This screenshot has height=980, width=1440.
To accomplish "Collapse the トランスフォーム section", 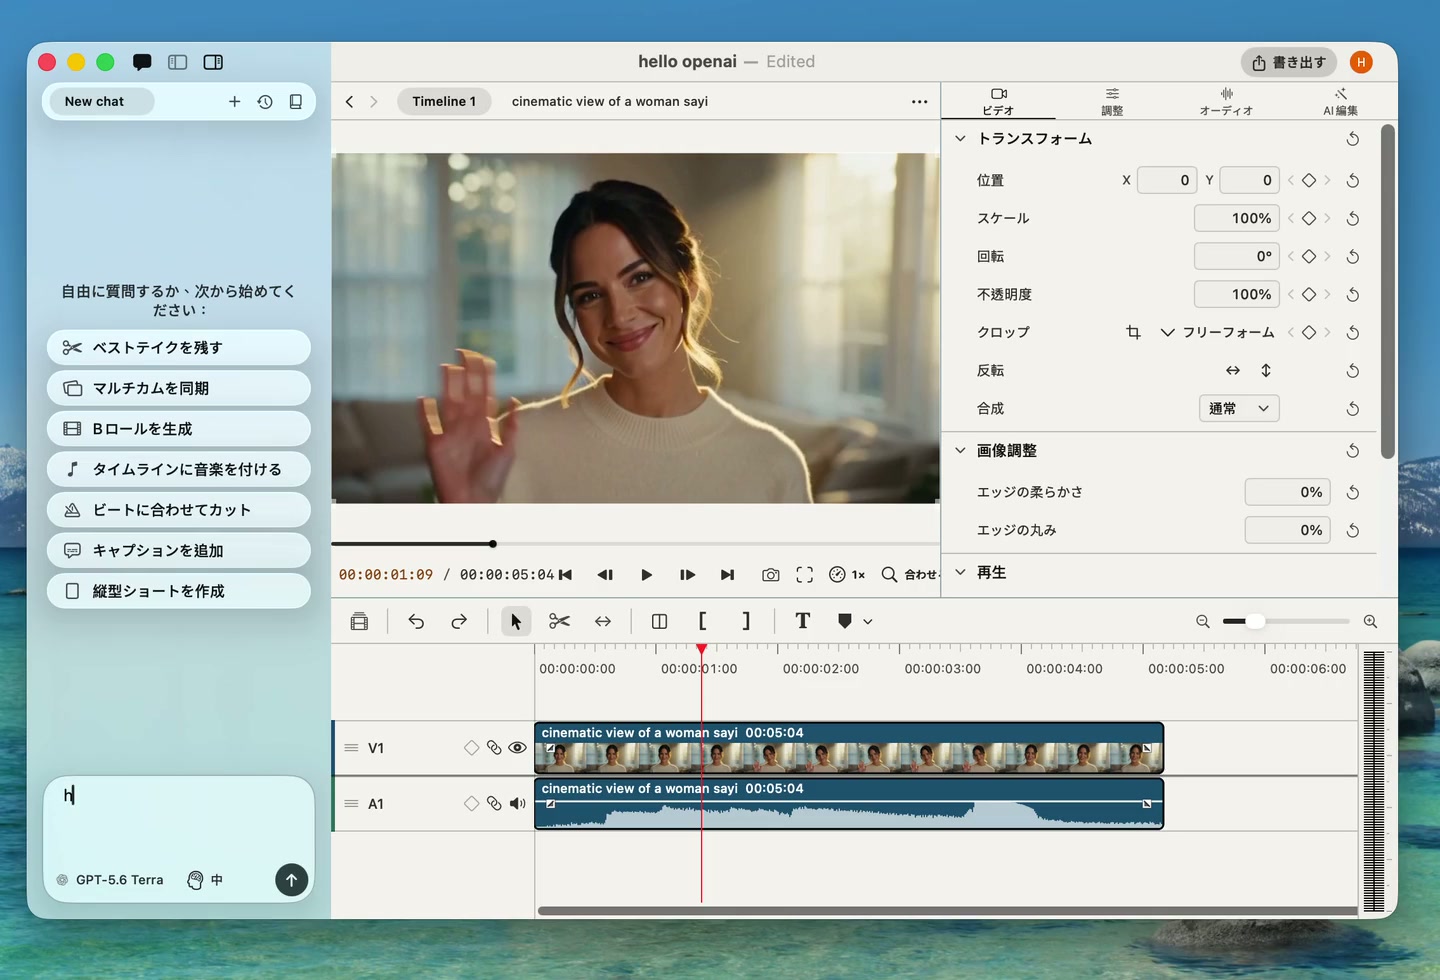I will (x=960, y=138).
